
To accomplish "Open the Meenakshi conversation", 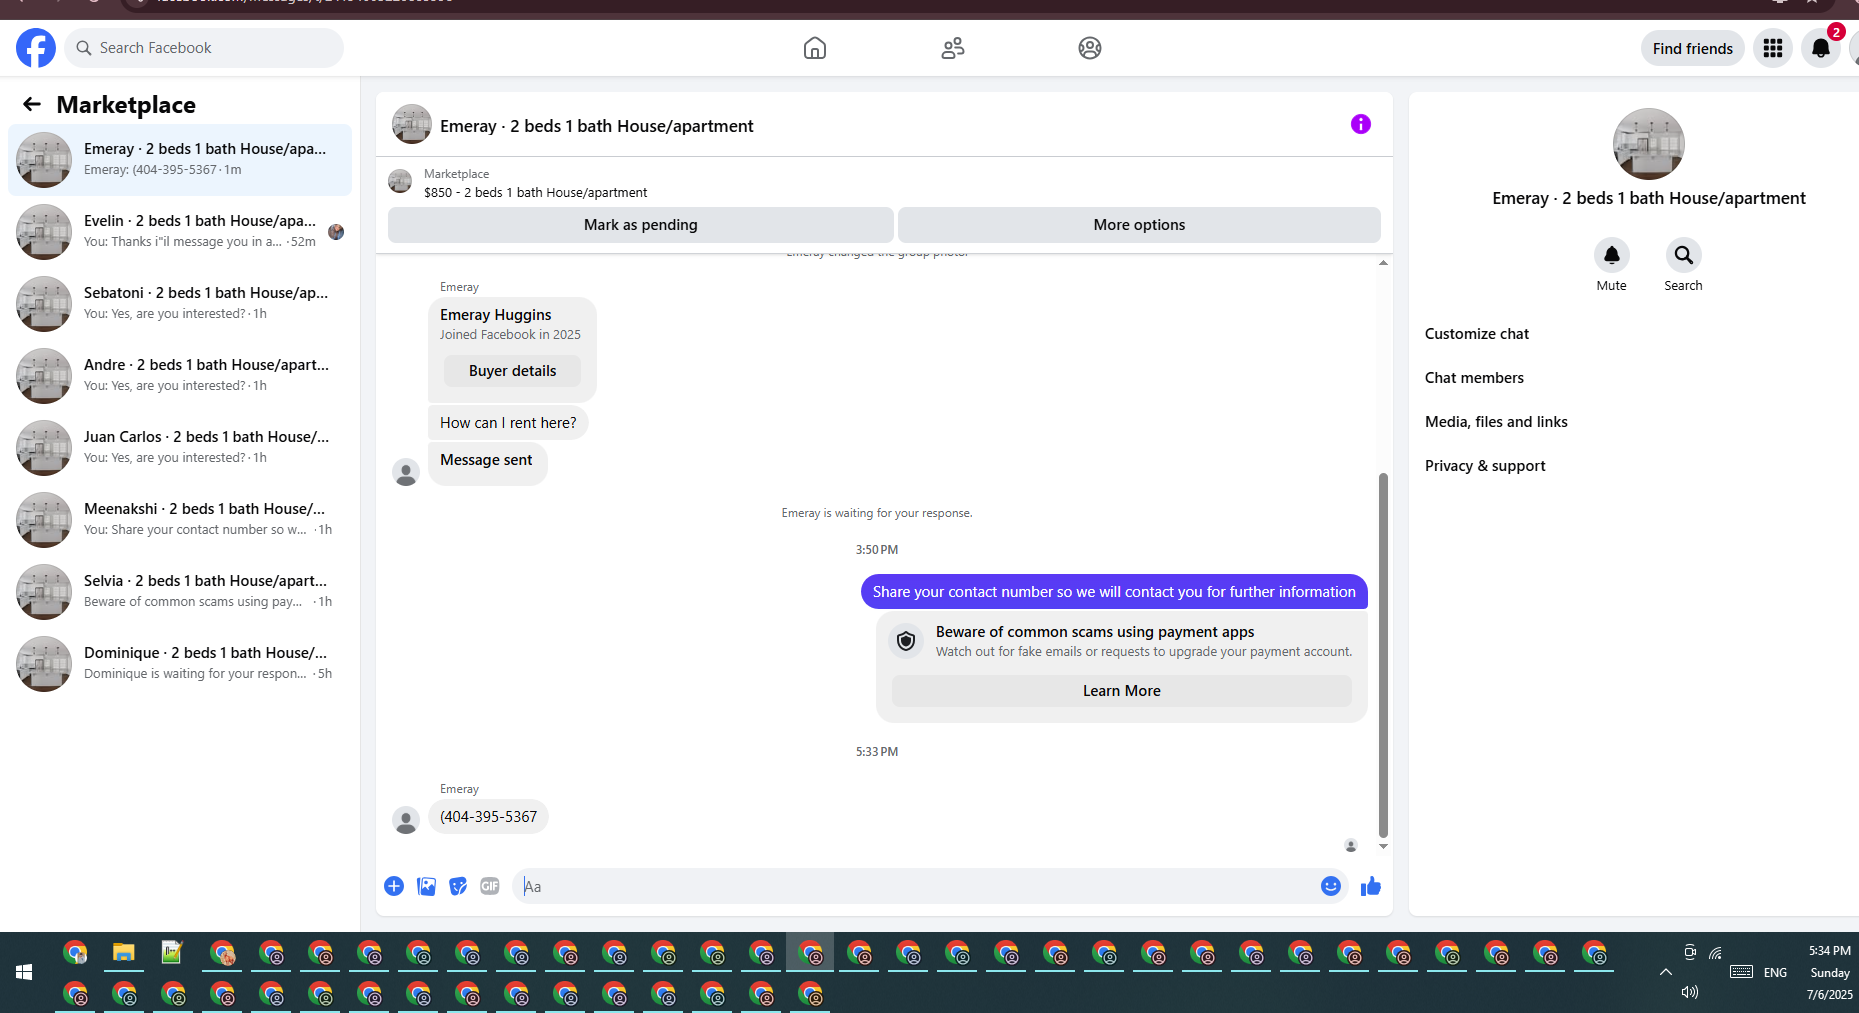I will coord(180,520).
